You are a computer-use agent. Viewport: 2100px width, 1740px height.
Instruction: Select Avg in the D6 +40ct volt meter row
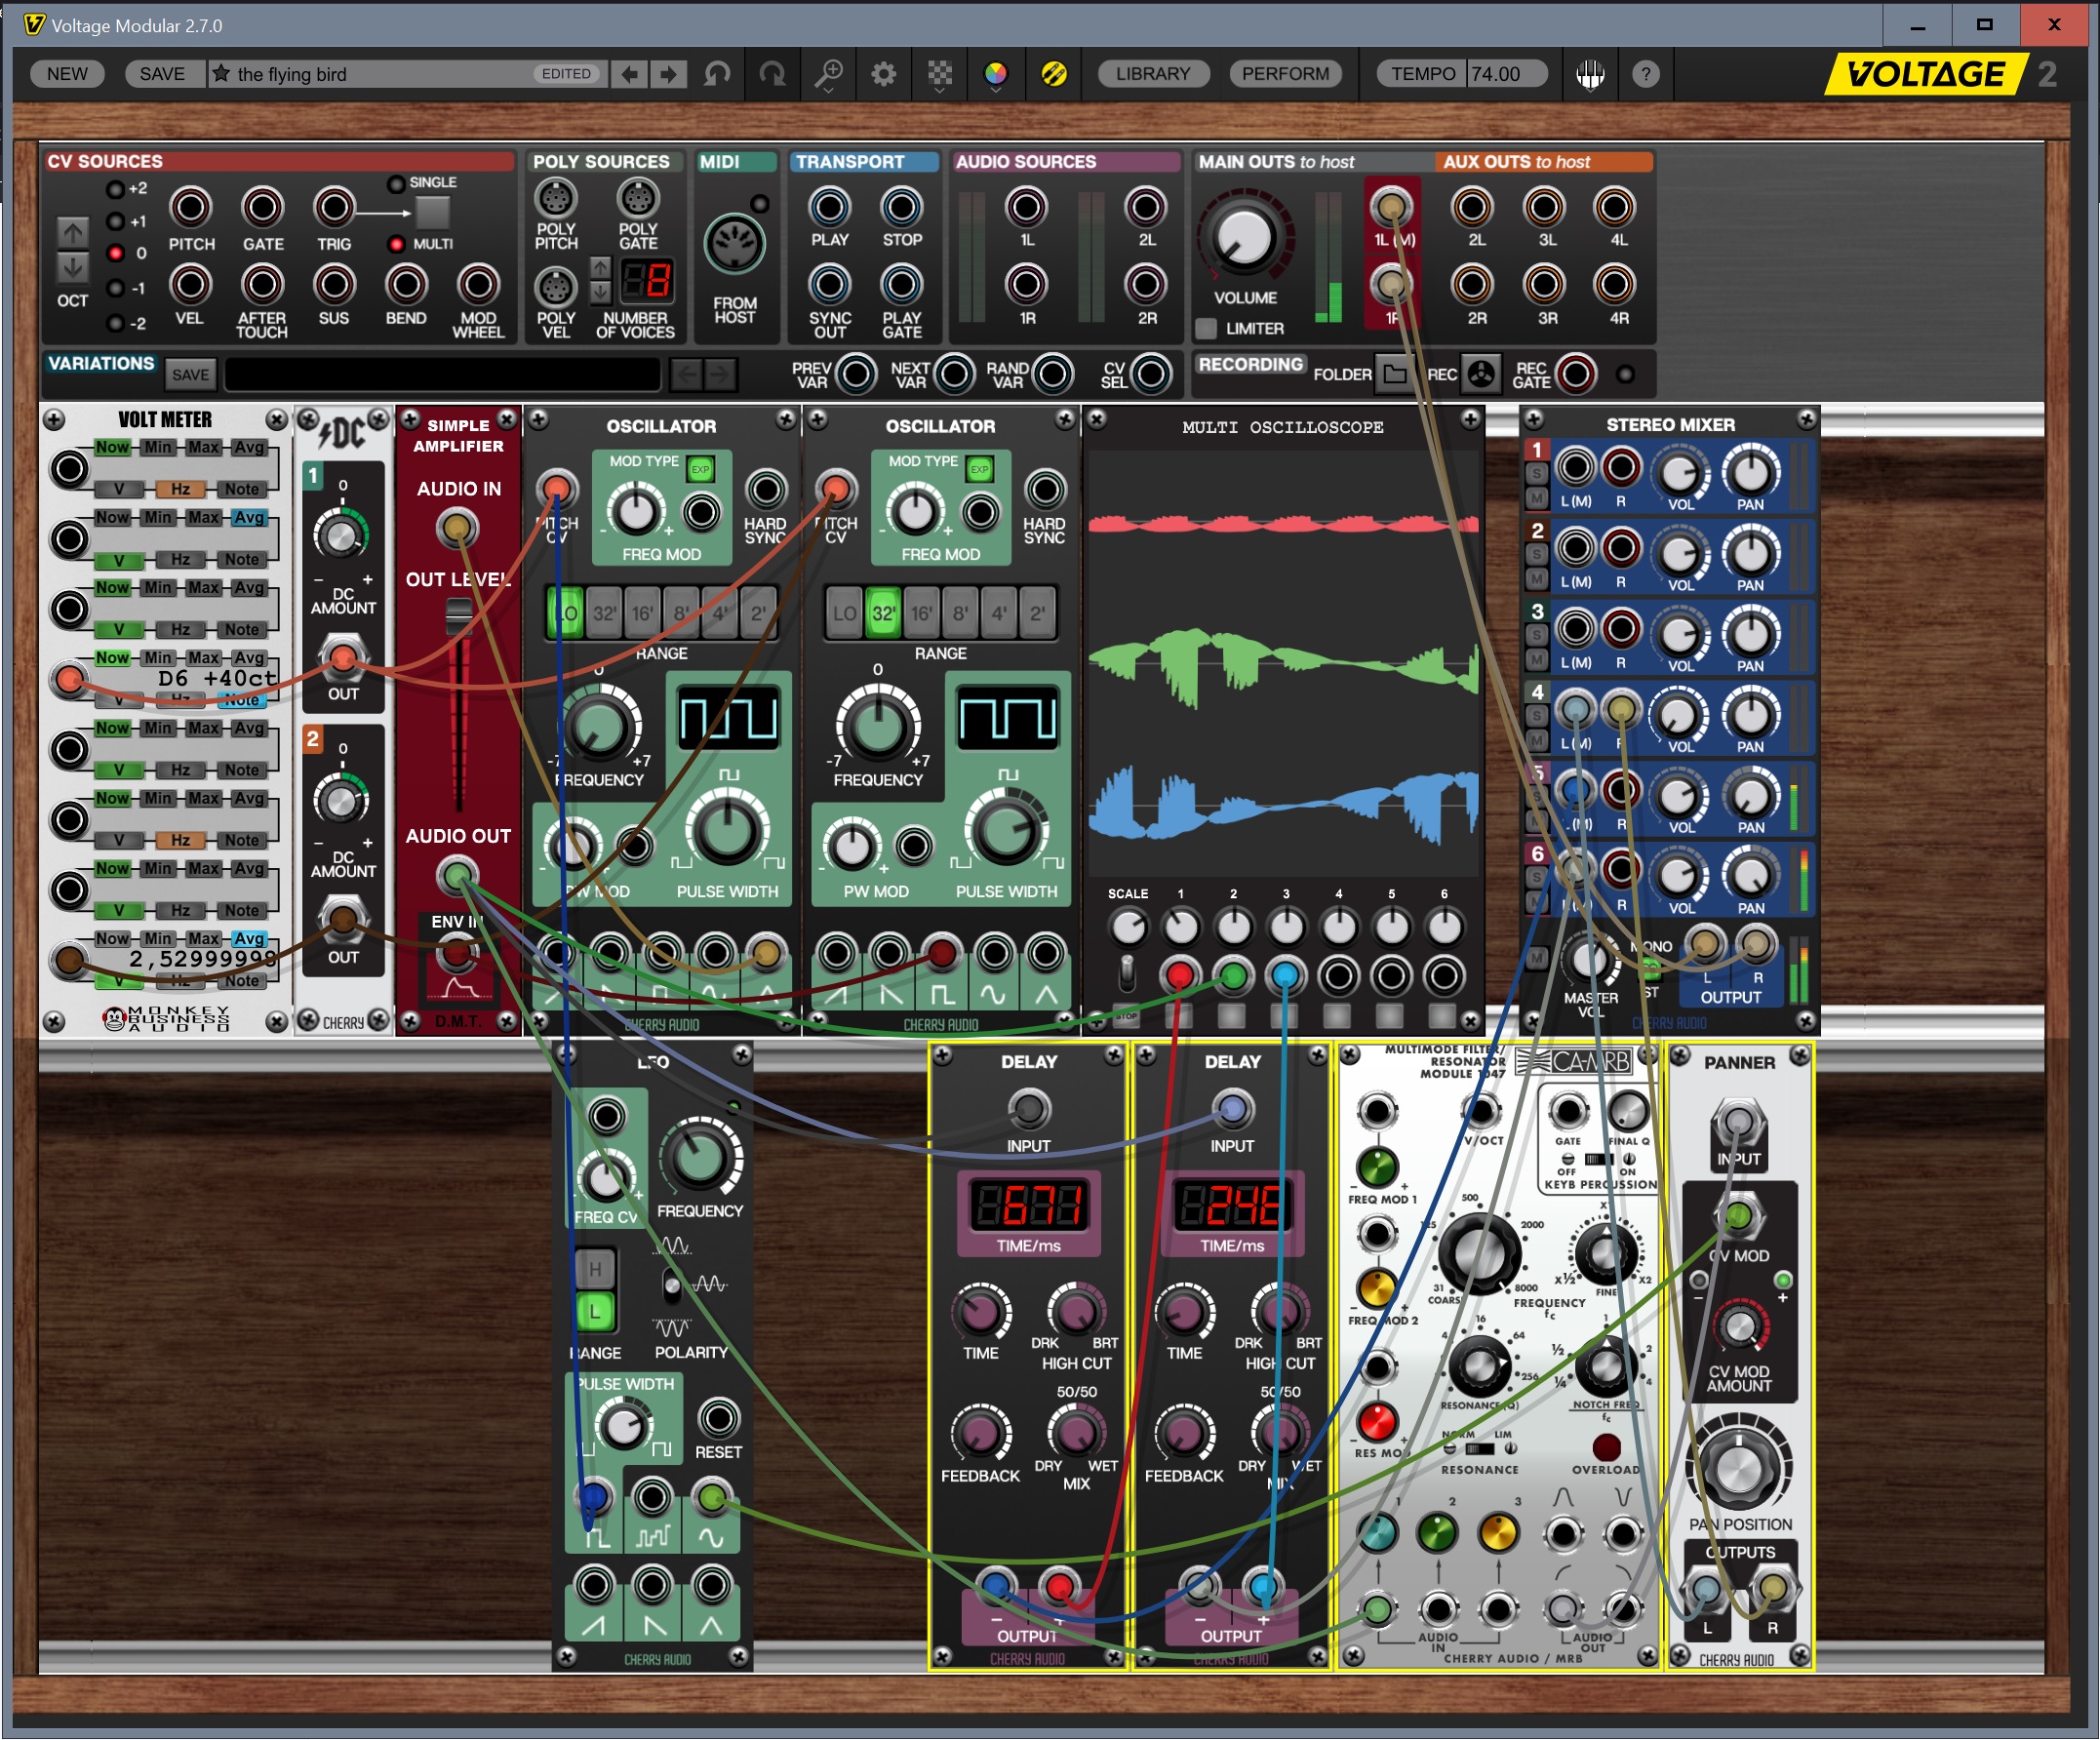pyautogui.click(x=249, y=658)
